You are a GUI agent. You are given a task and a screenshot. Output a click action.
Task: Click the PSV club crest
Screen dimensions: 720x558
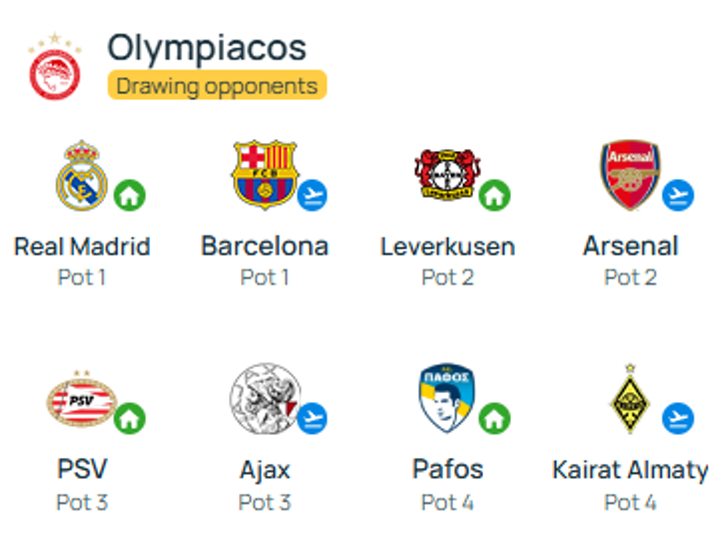[81, 400]
